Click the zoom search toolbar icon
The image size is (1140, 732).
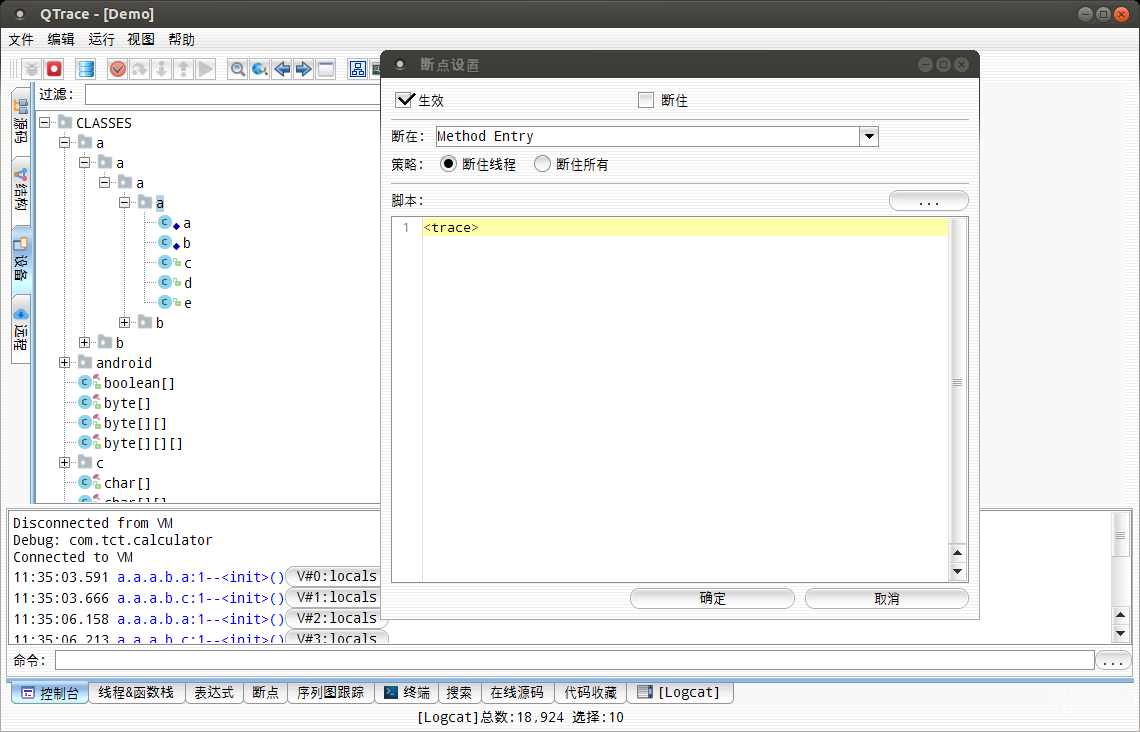tap(237, 68)
